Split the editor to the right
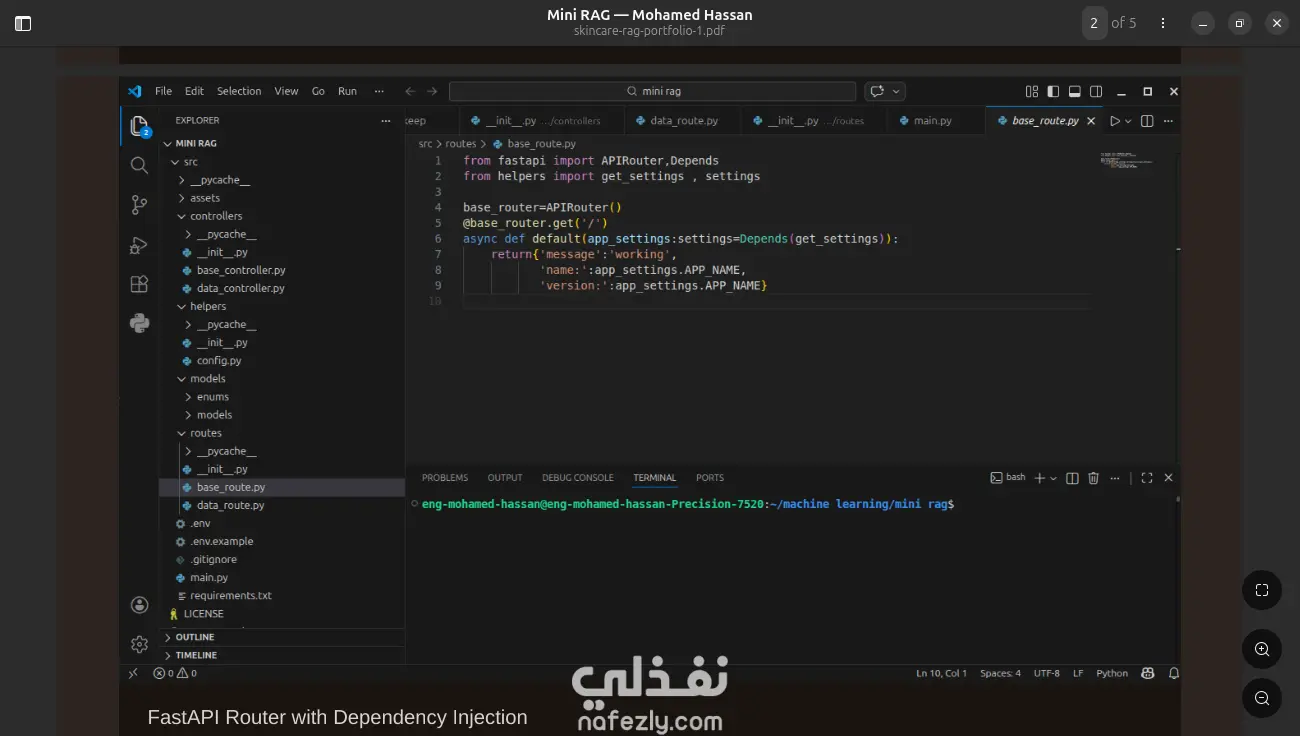This screenshot has height=736, width=1300. click(1147, 121)
